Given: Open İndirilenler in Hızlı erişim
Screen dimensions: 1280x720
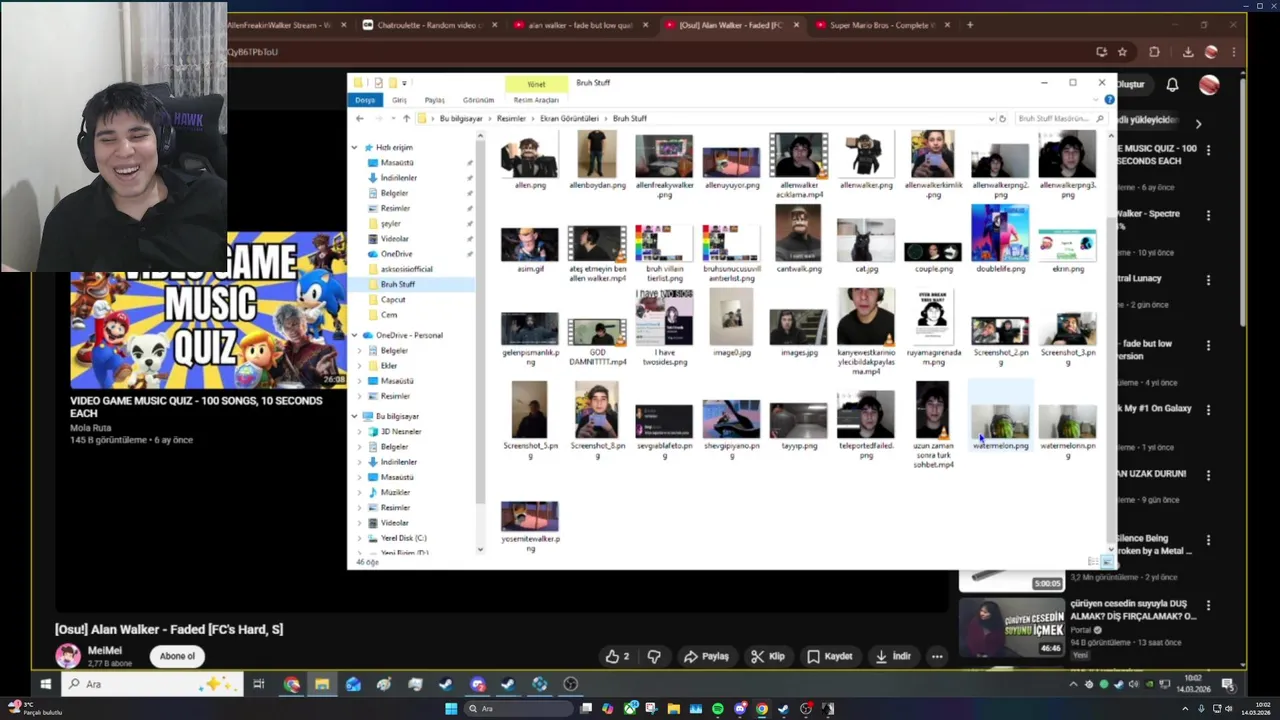Looking at the screenshot, I should click(x=398, y=177).
